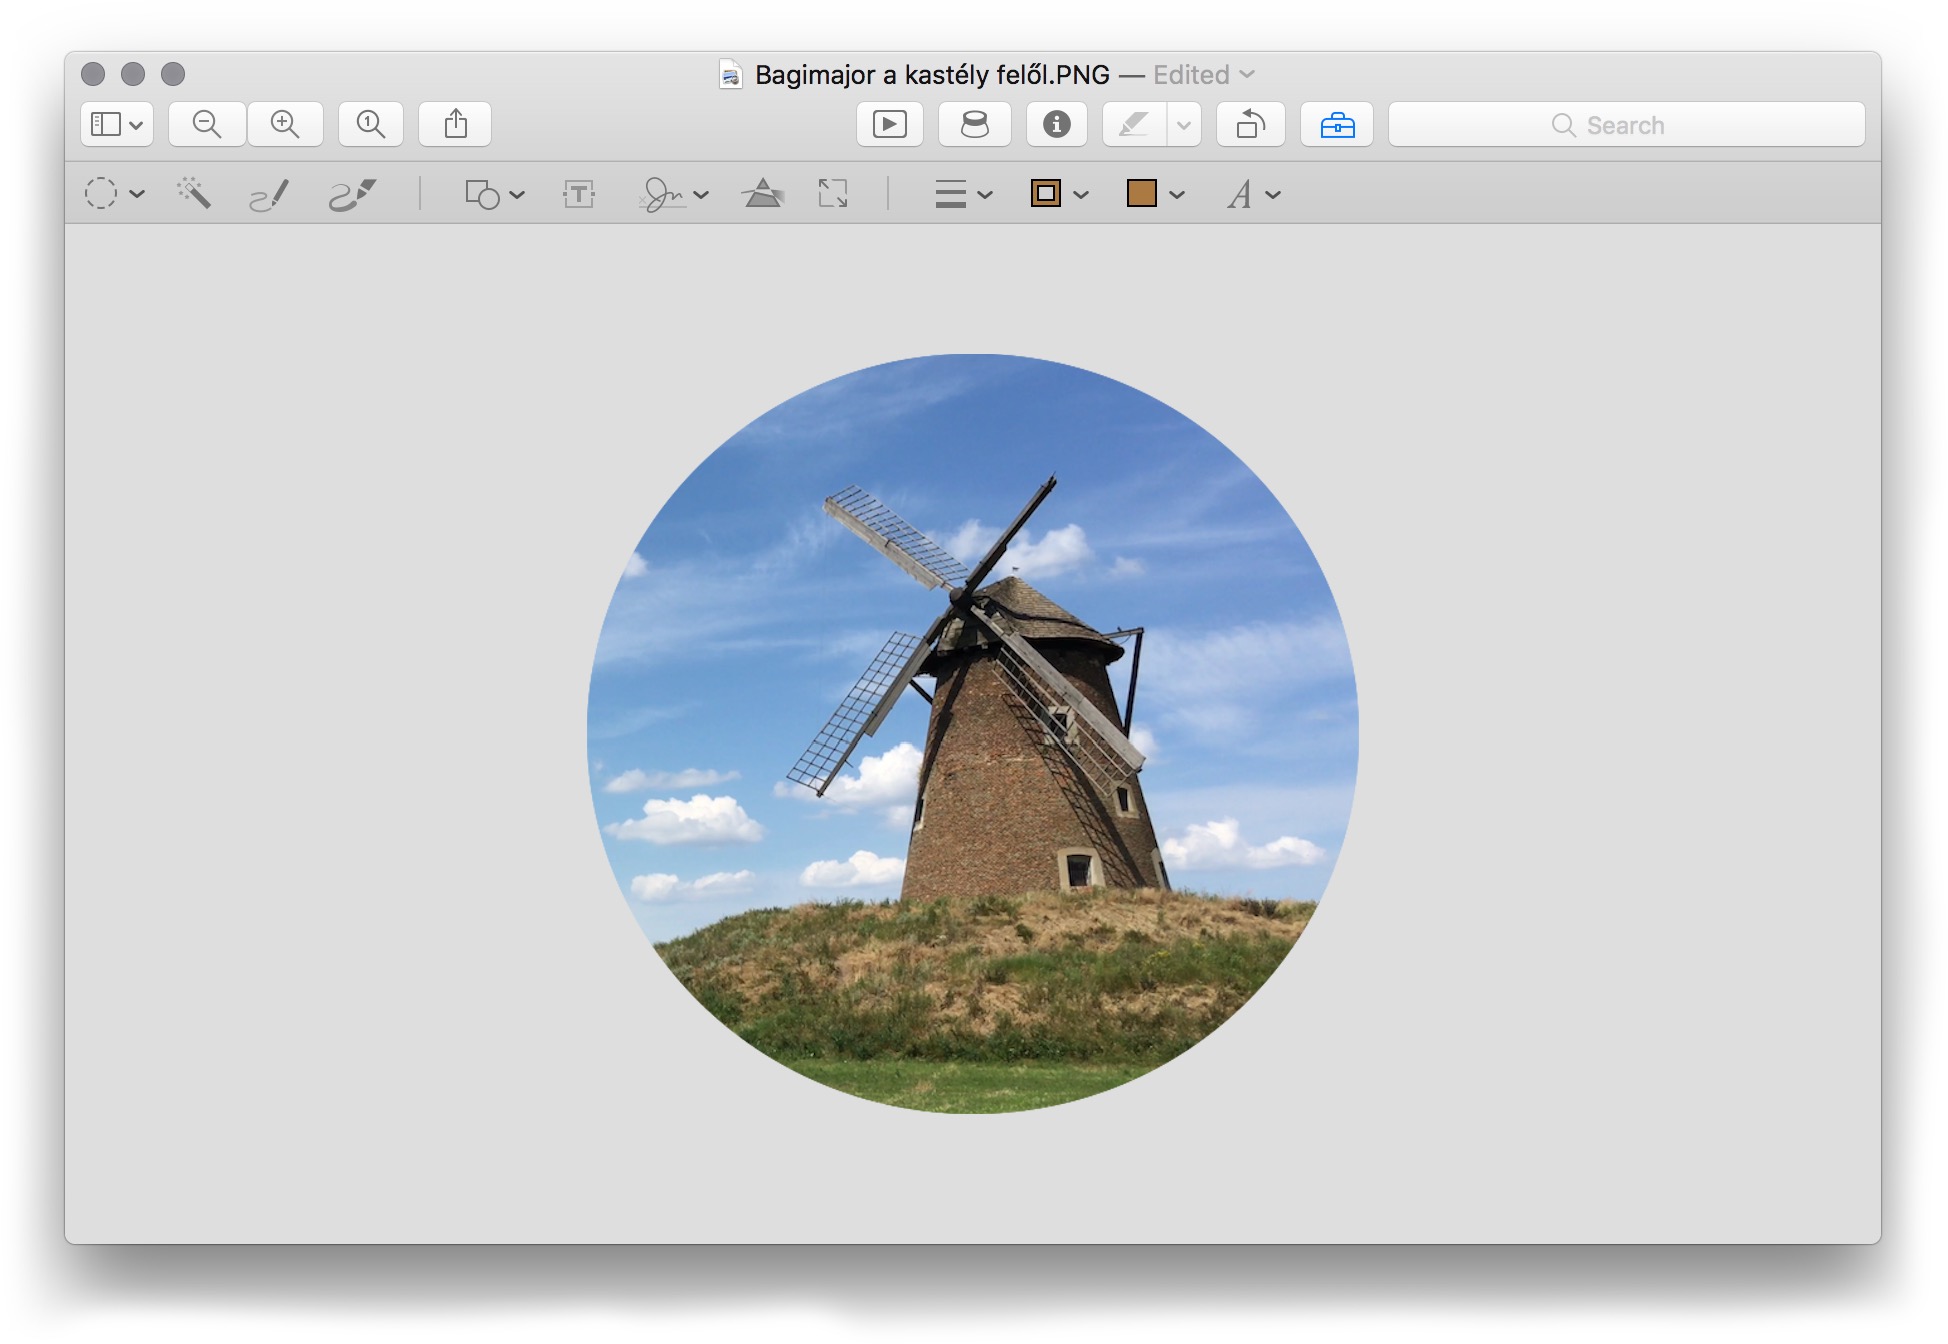
Task: Insert a text box
Action: point(579,193)
